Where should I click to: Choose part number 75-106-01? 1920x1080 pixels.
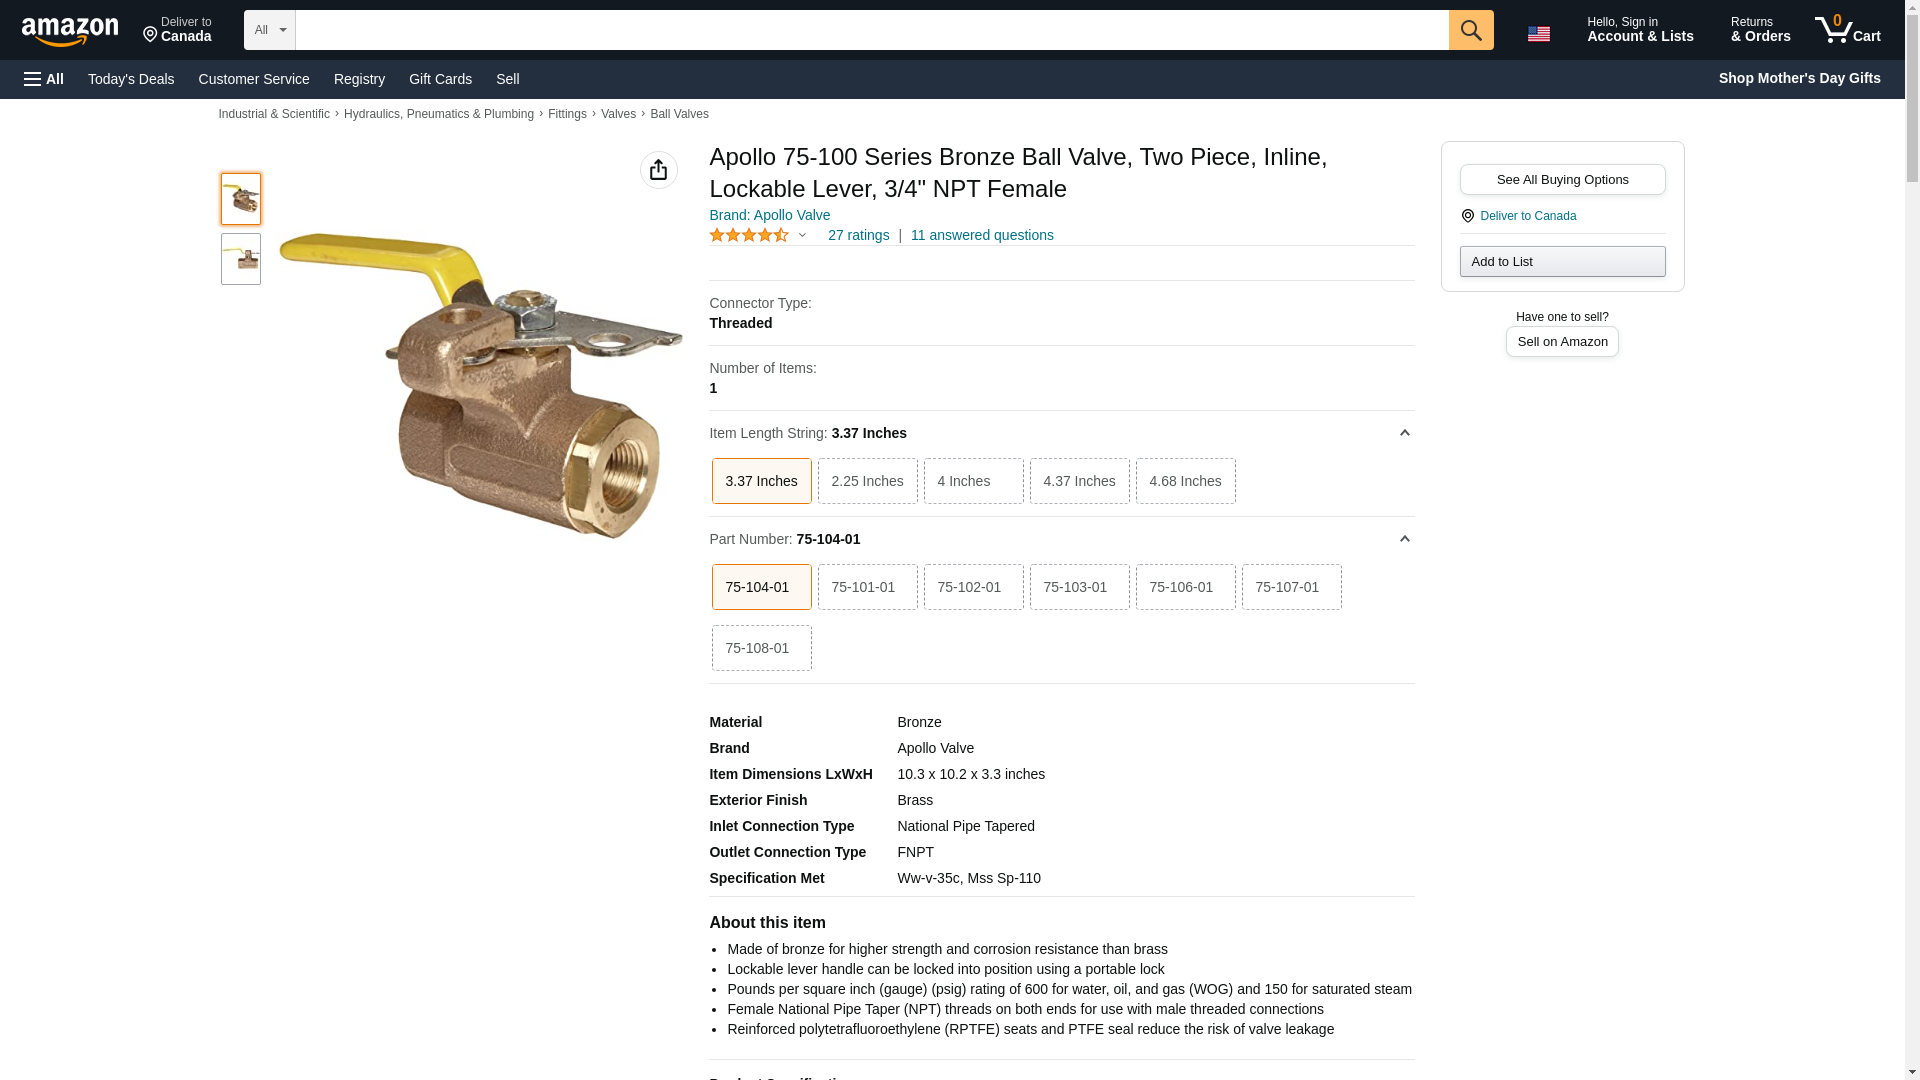coord(1185,587)
